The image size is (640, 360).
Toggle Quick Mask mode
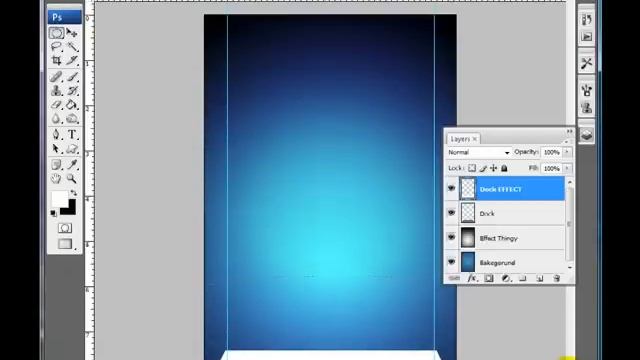[x=64, y=228]
